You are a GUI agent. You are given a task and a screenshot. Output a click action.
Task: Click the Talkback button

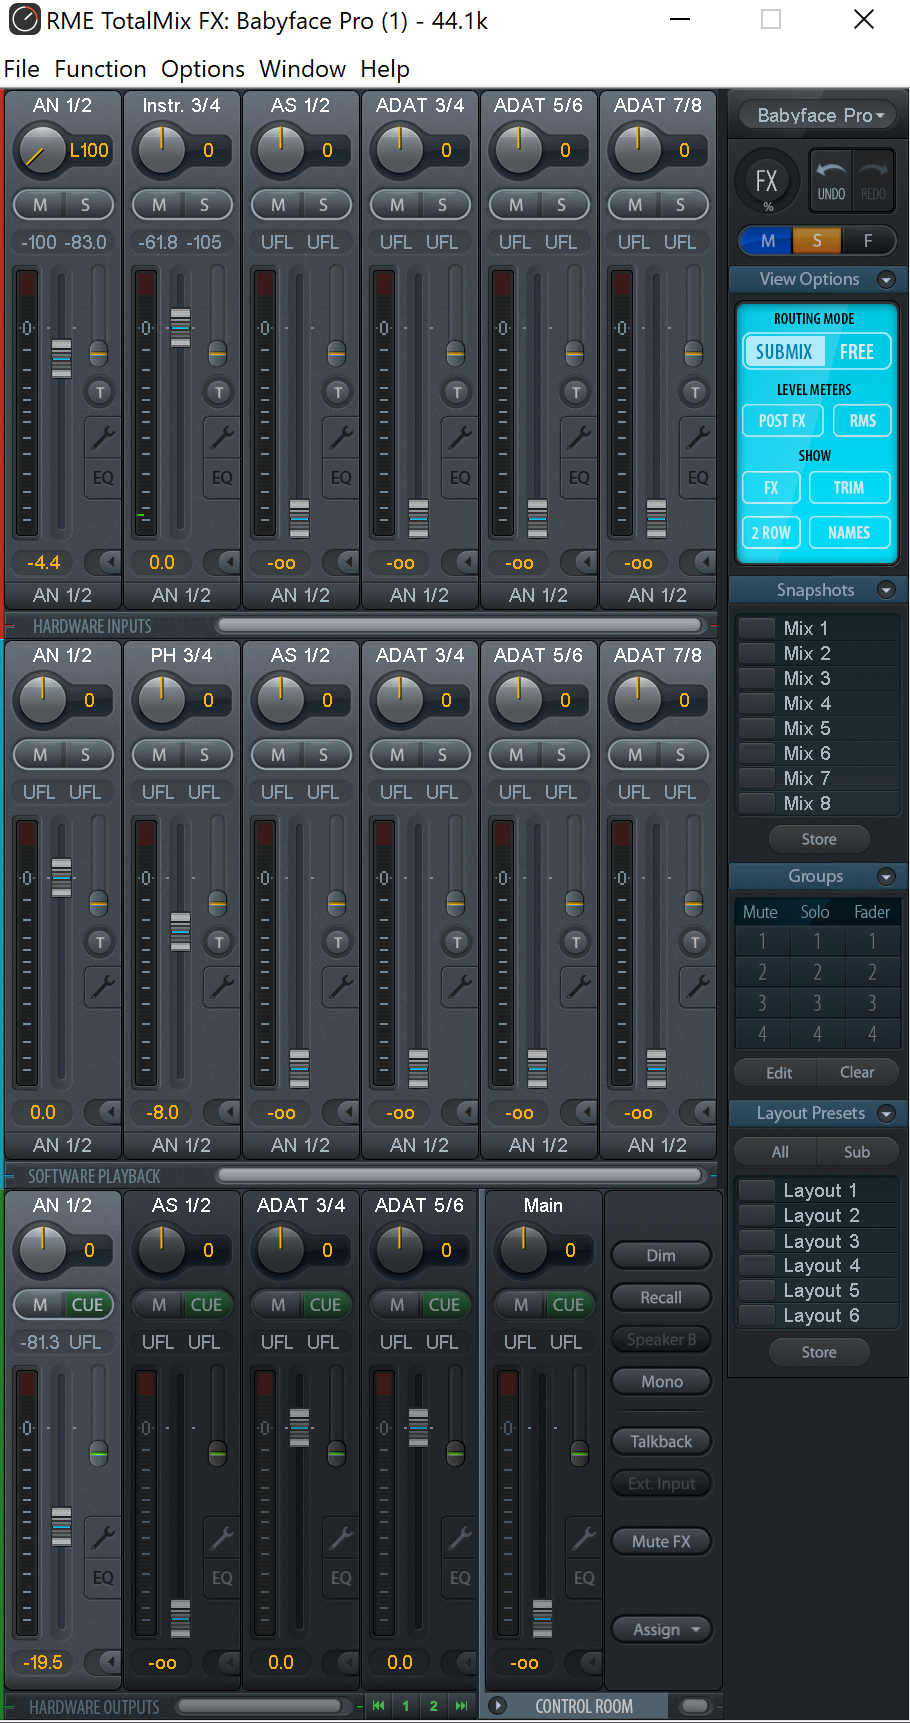tap(661, 1441)
